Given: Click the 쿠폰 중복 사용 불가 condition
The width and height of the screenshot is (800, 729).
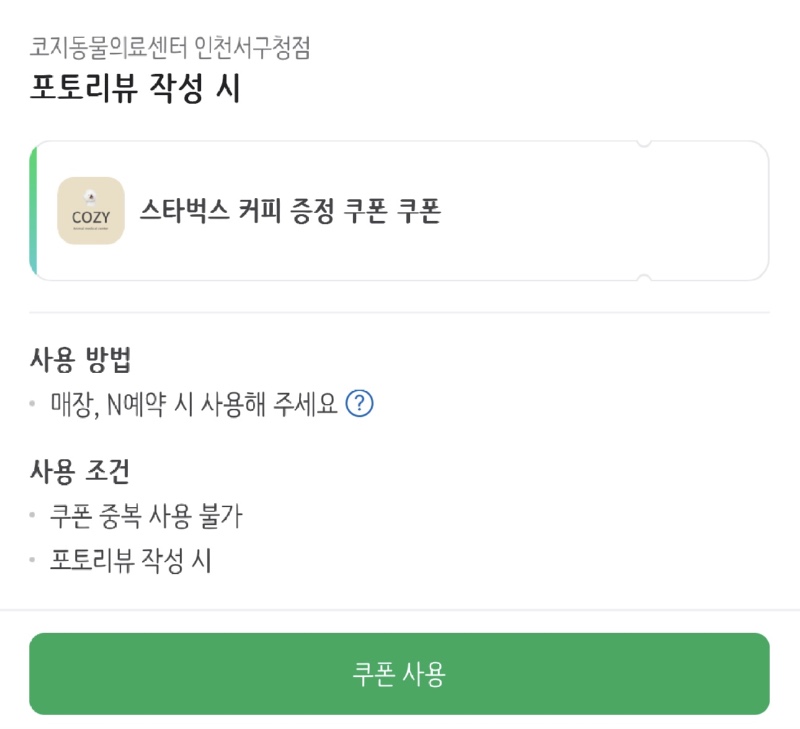Looking at the screenshot, I should (x=146, y=516).
